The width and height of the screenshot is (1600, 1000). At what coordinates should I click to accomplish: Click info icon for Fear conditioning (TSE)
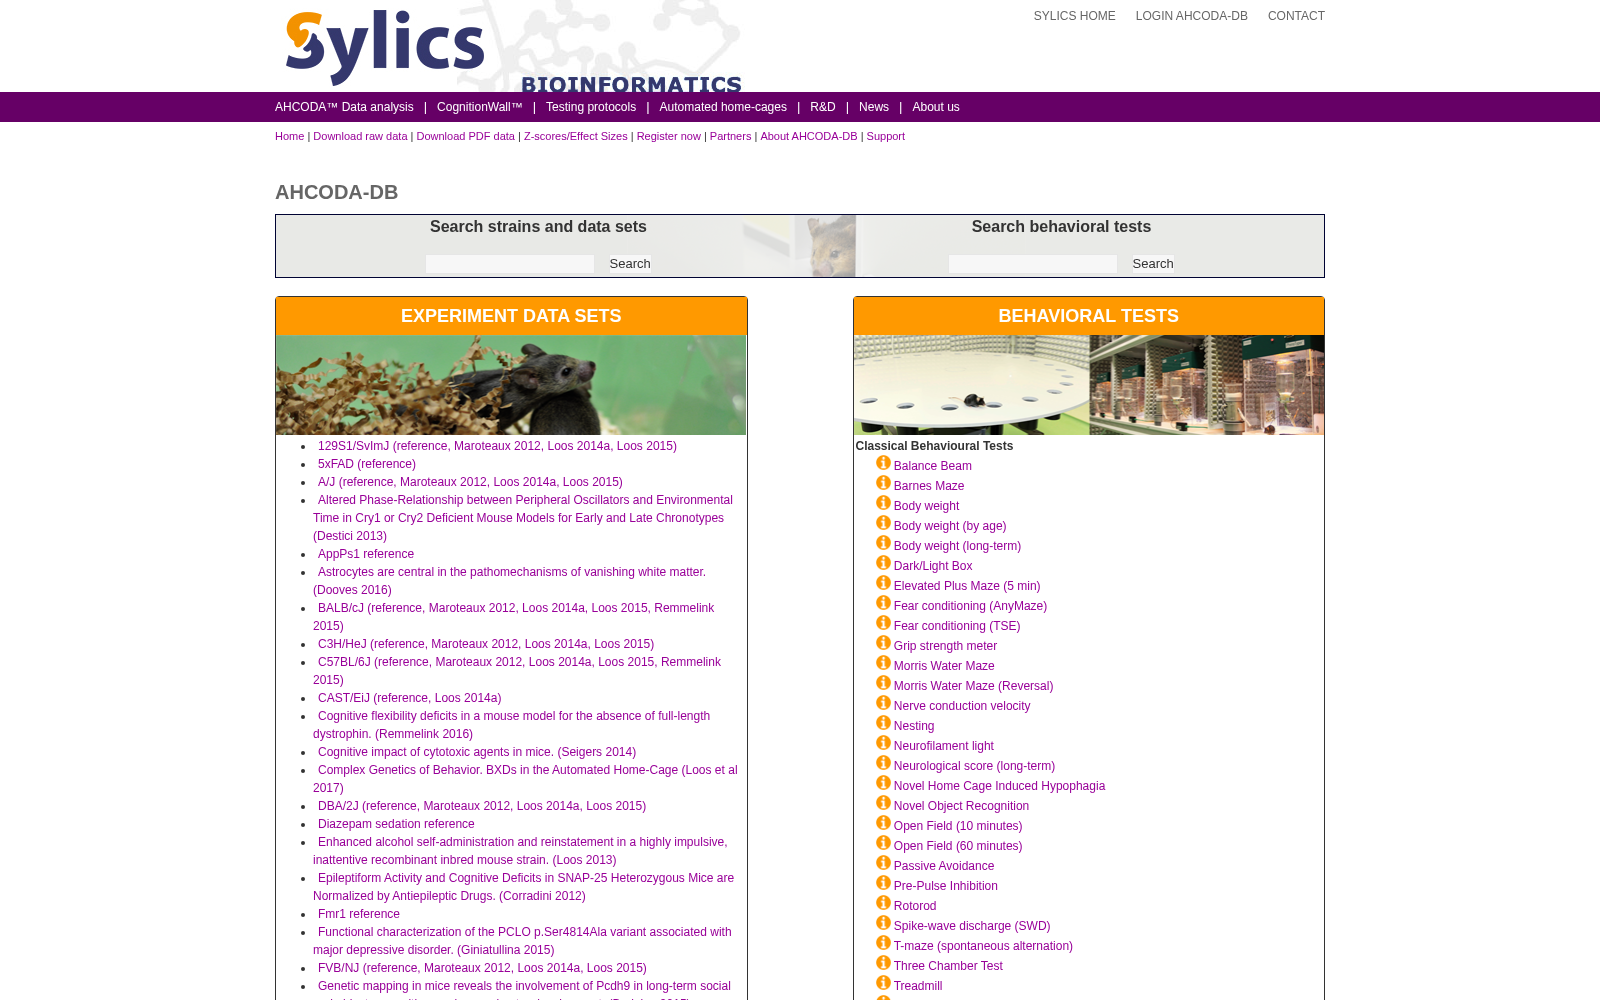coord(883,623)
